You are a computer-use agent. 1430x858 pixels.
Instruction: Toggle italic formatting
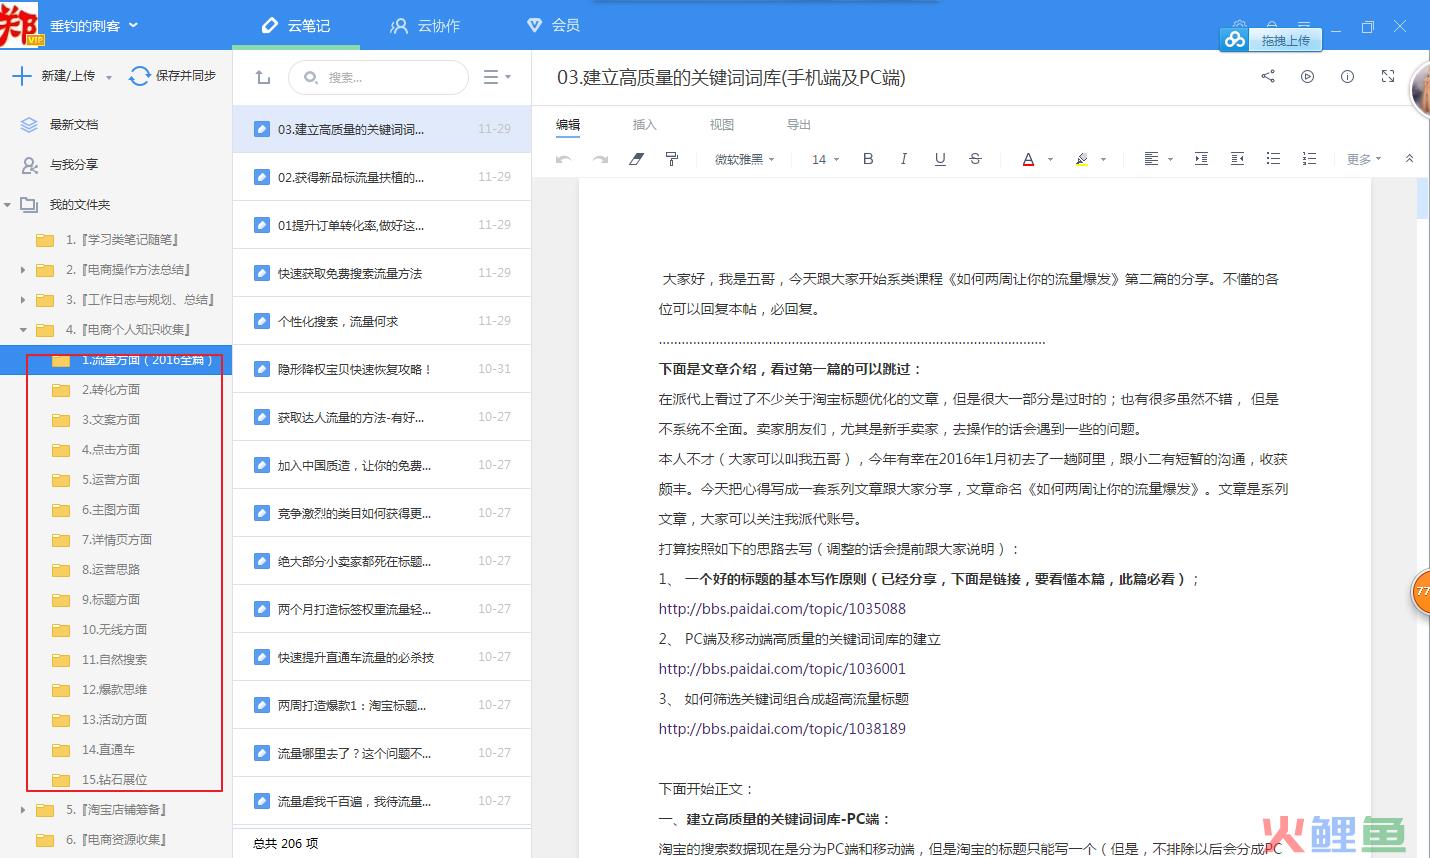[904, 159]
